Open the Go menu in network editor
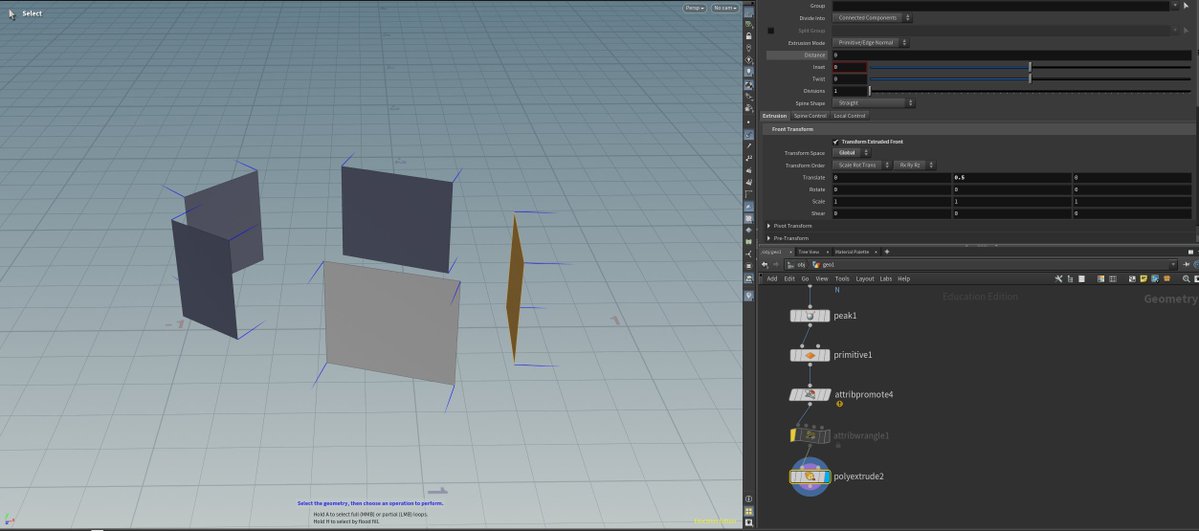Viewport: 1199px width, 531px height. (805, 279)
